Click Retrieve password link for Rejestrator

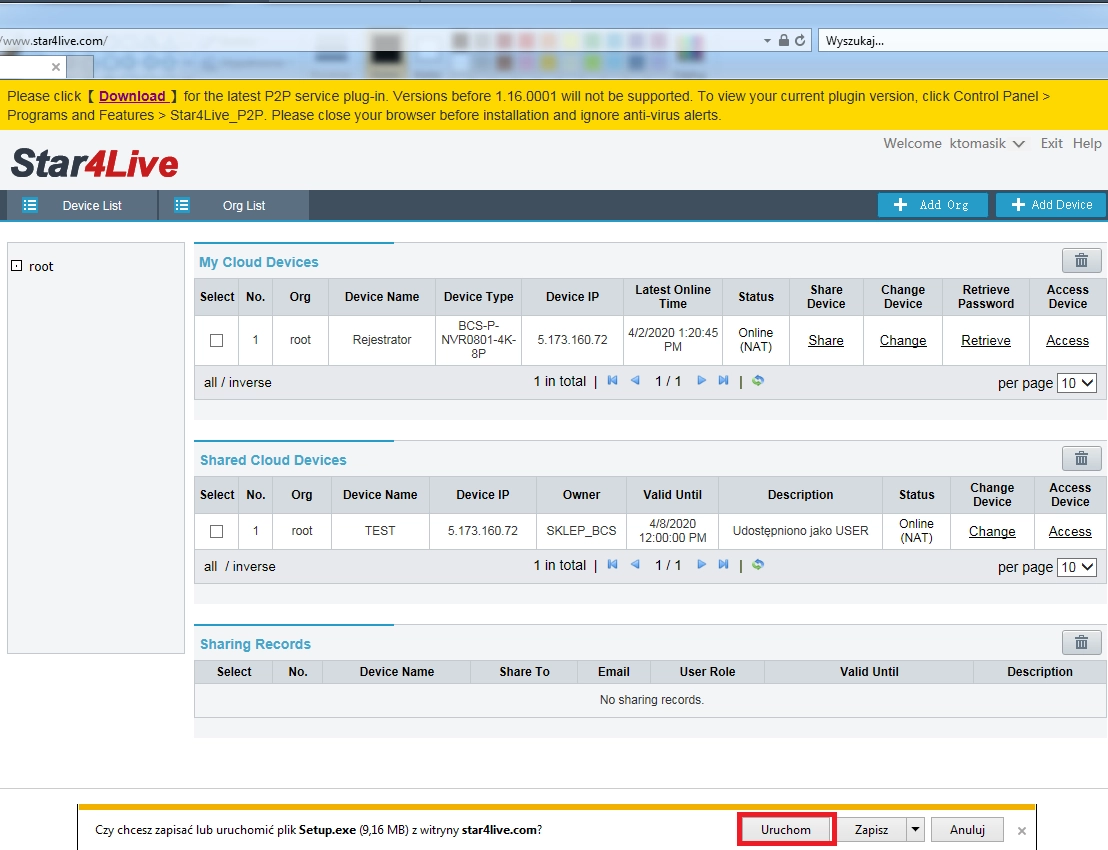pyautogui.click(x=986, y=341)
